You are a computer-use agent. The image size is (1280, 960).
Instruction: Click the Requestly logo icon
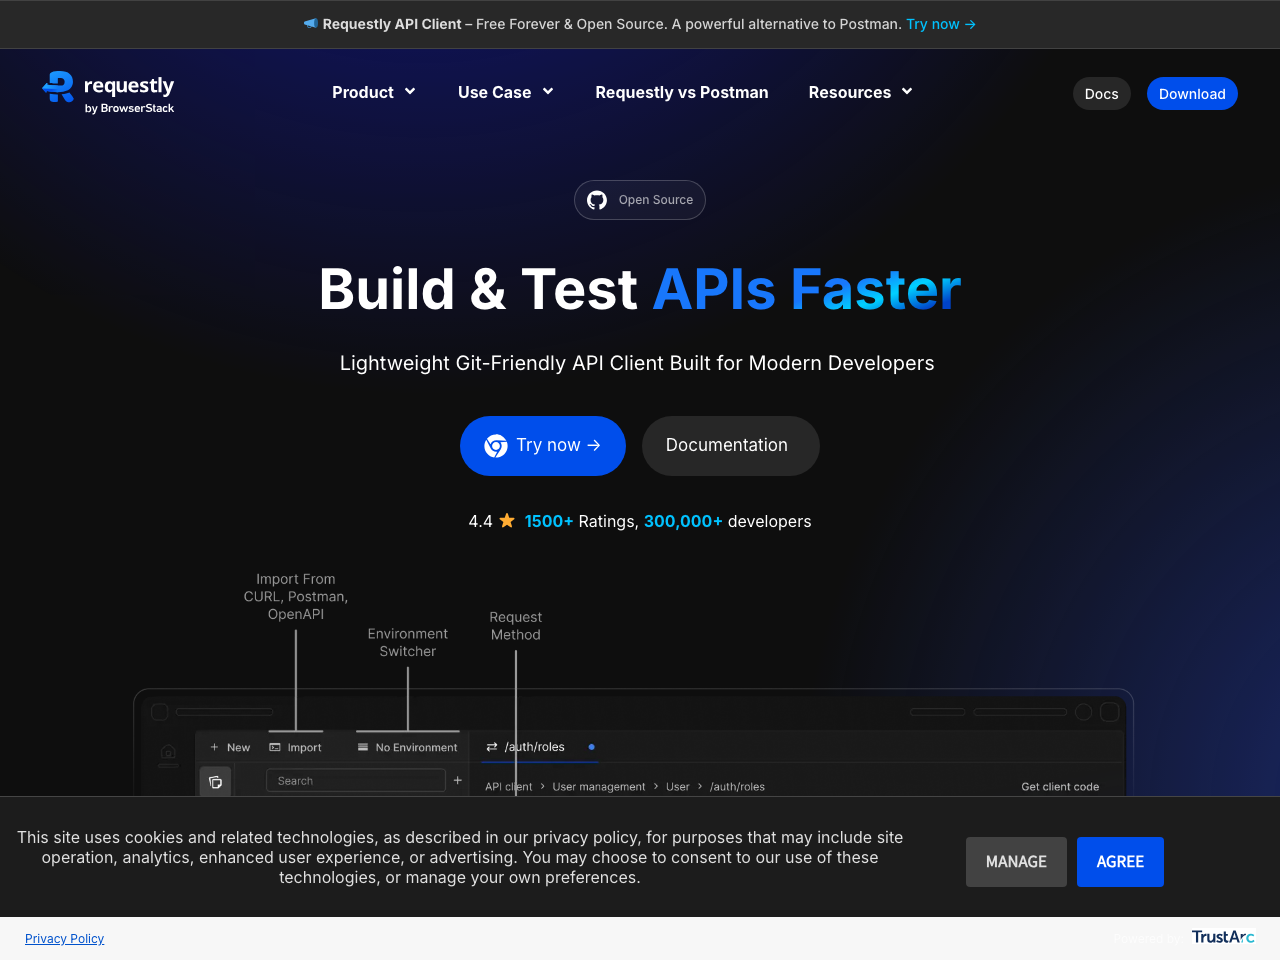pyautogui.click(x=59, y=87)
